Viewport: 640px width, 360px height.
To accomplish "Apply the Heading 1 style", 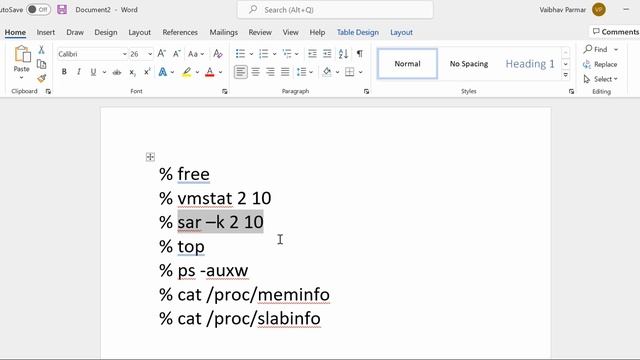I will 530,64.
